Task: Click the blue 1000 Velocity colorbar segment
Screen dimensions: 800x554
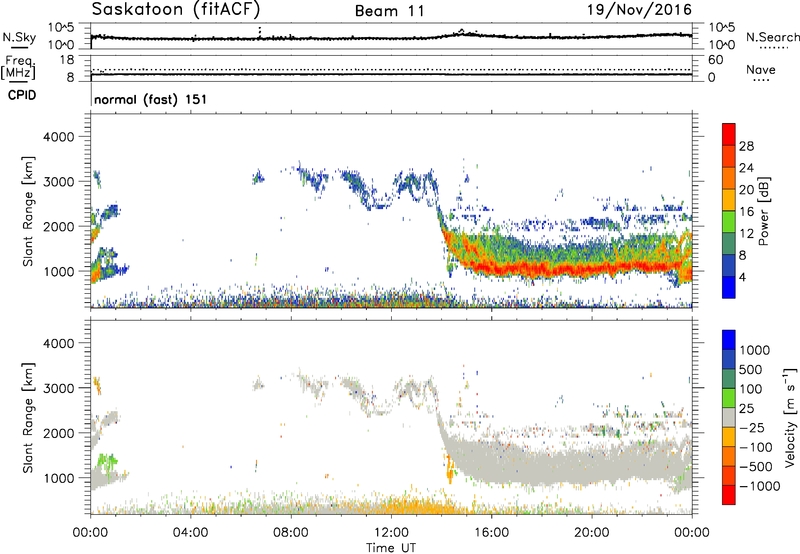Action: [x=729, y=340]
